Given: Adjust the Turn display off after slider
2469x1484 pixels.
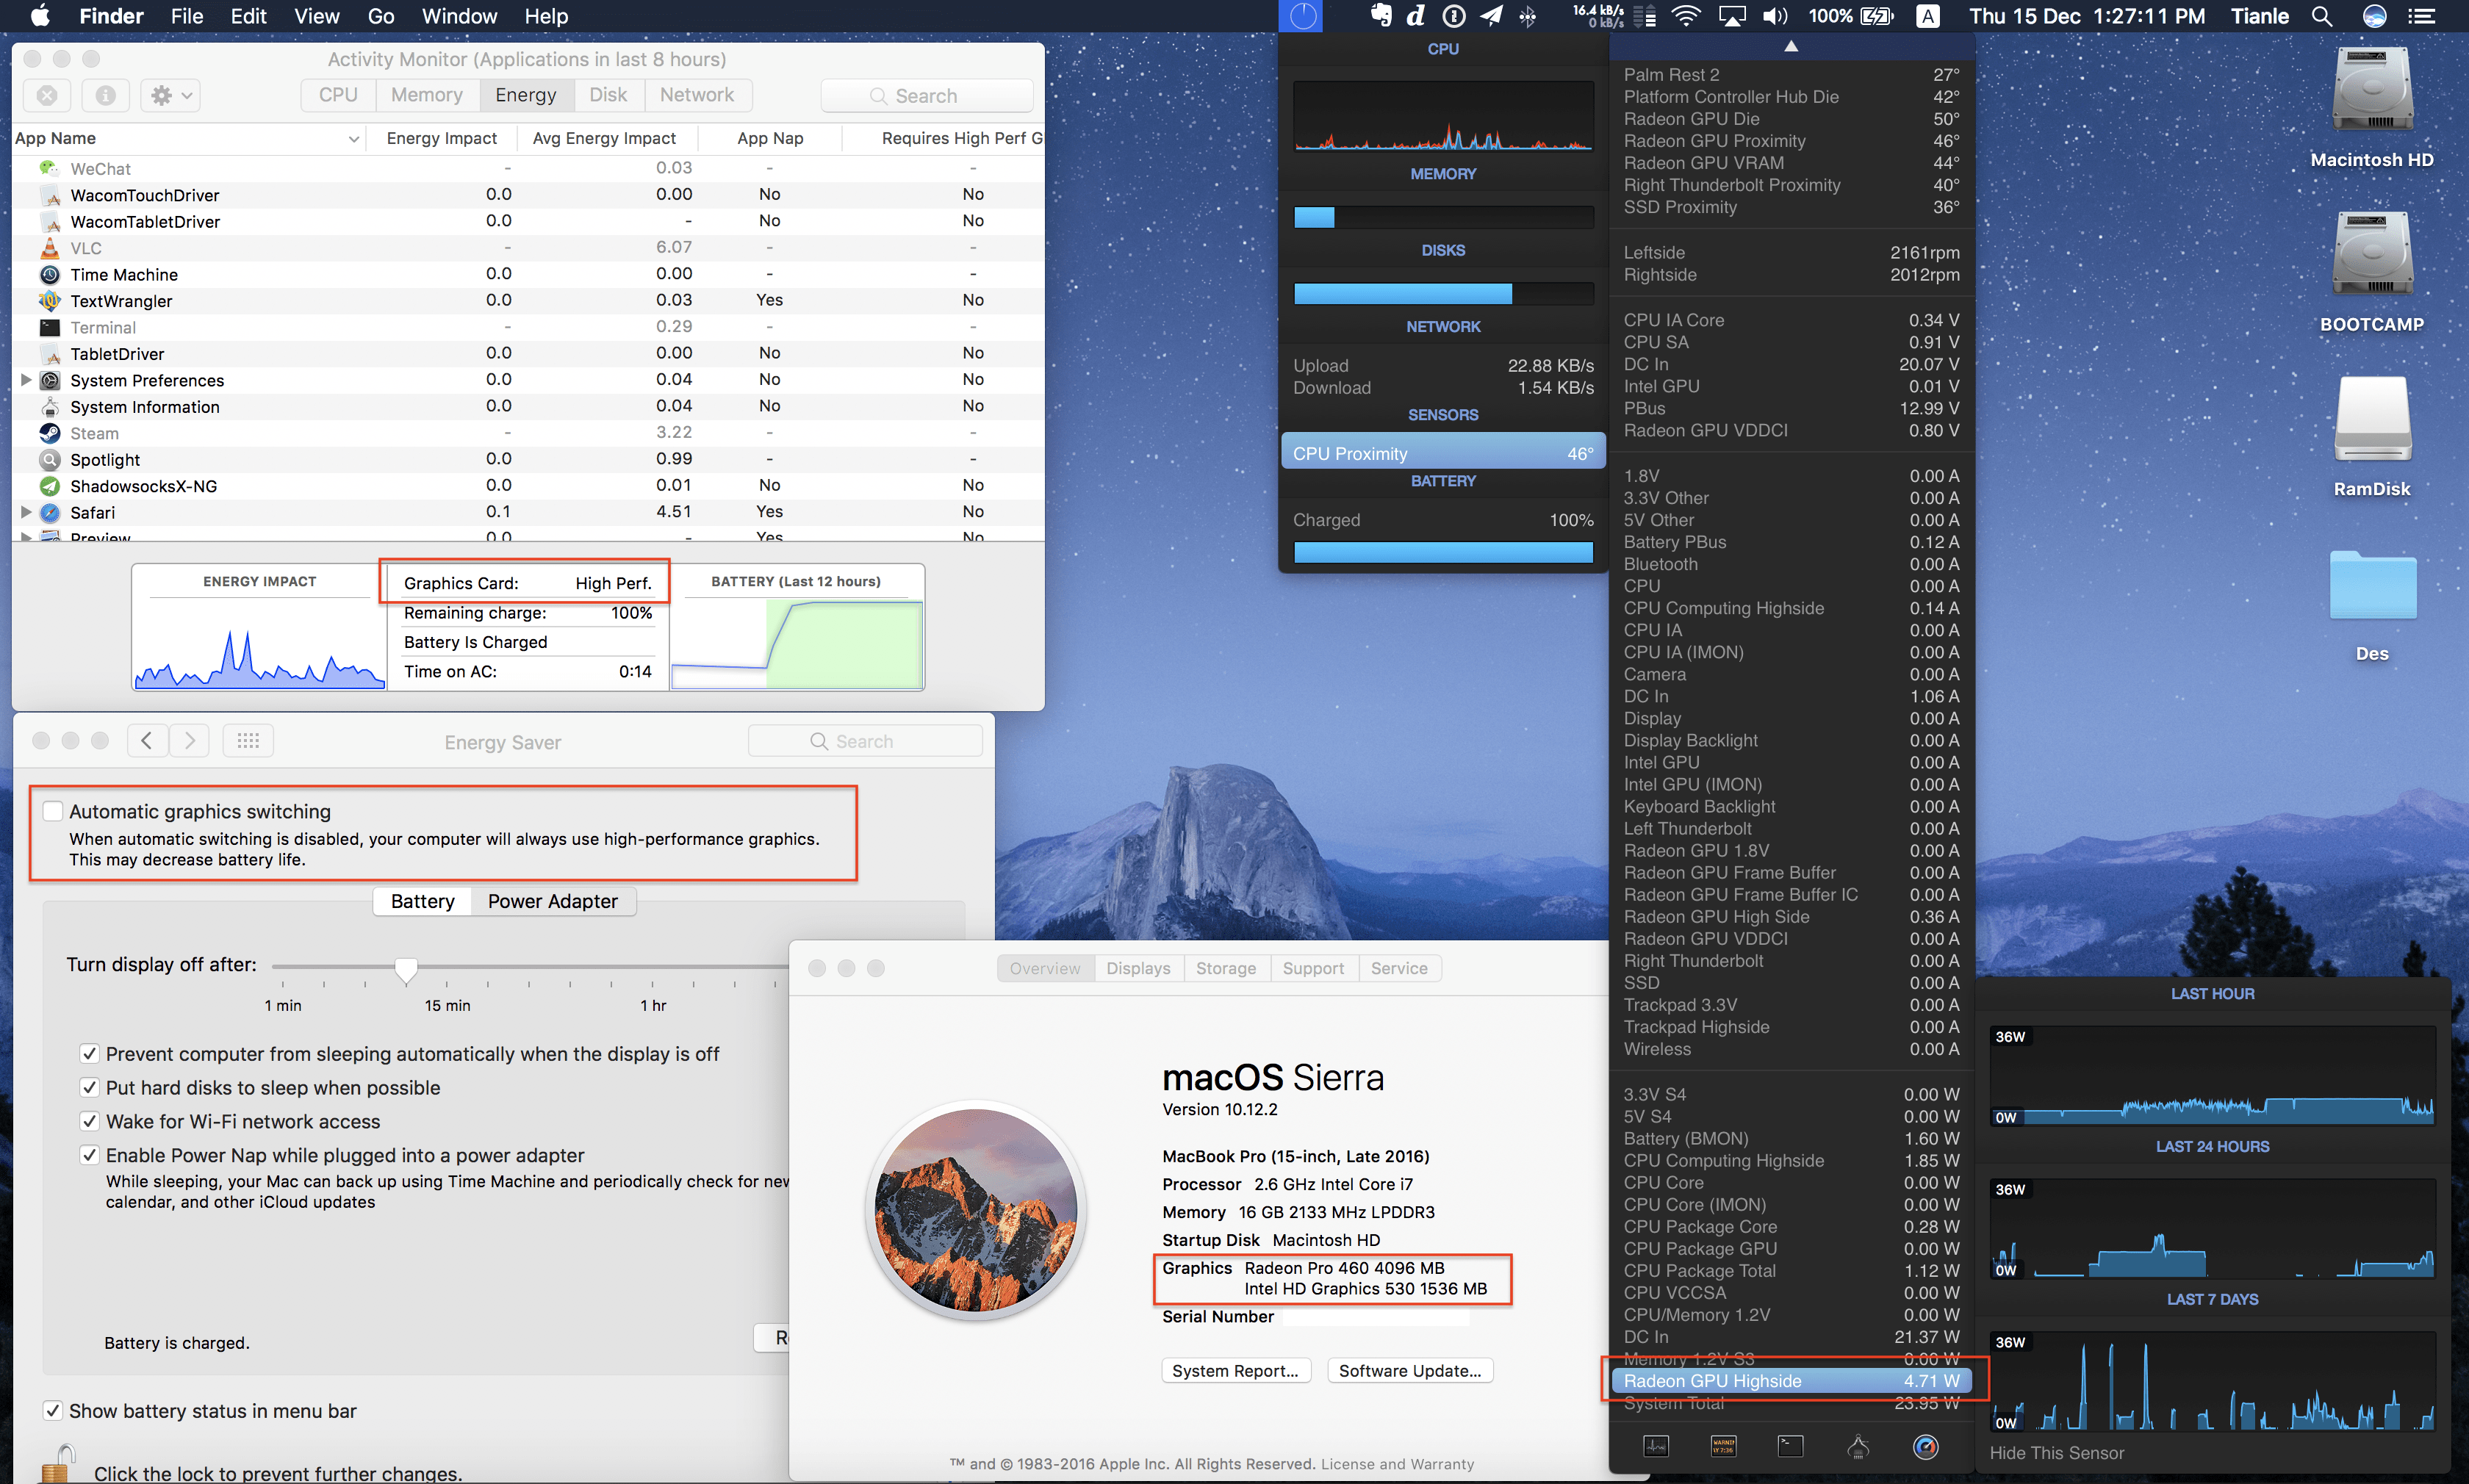Looking at the screenshot, I should (406, 968).
